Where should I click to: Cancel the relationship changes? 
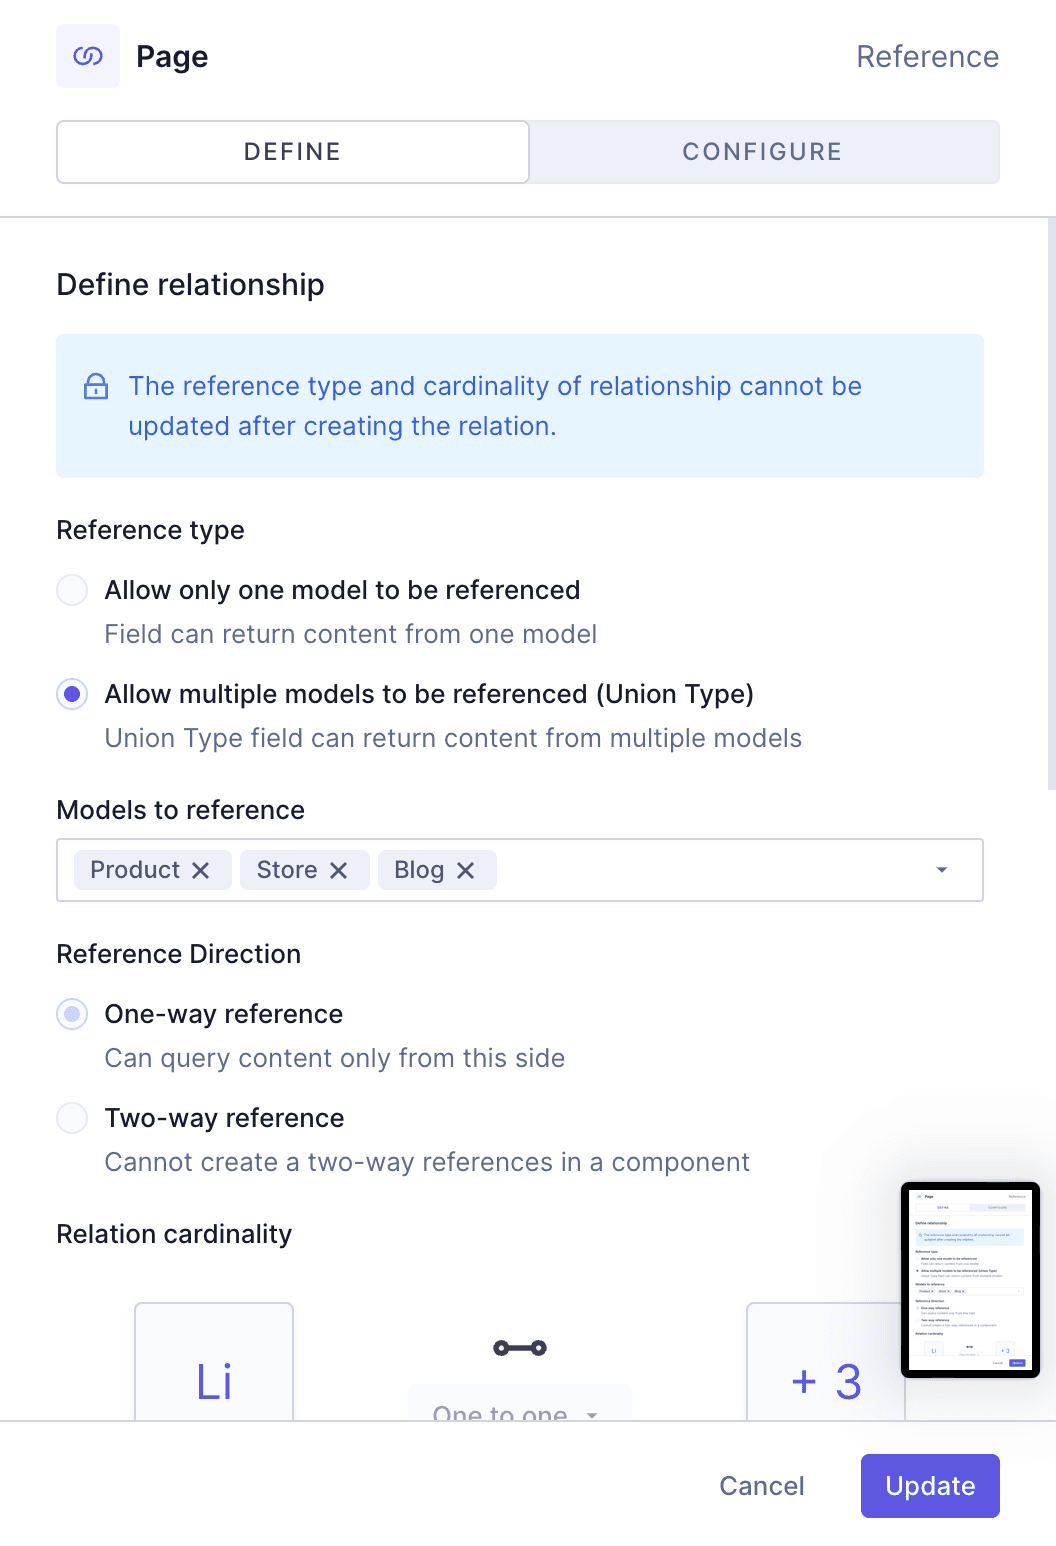[x=761, y=1486]
